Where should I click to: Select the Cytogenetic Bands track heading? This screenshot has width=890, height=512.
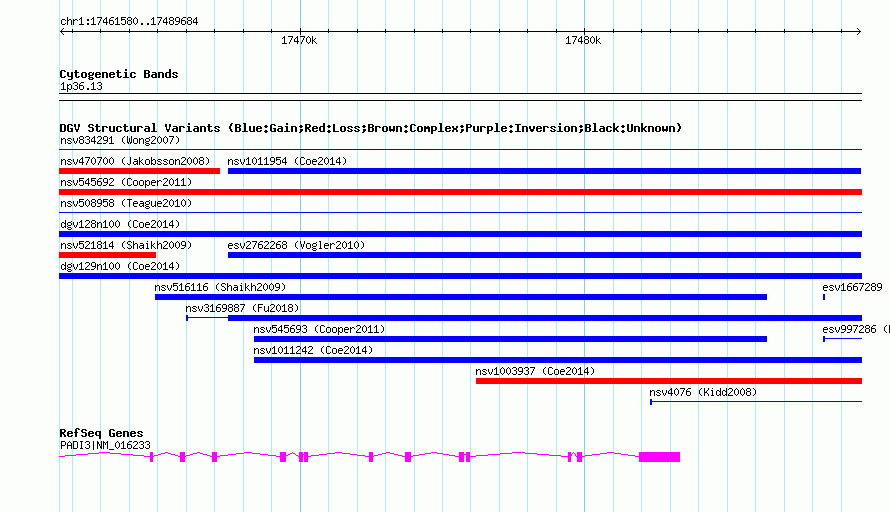[119, 74]
